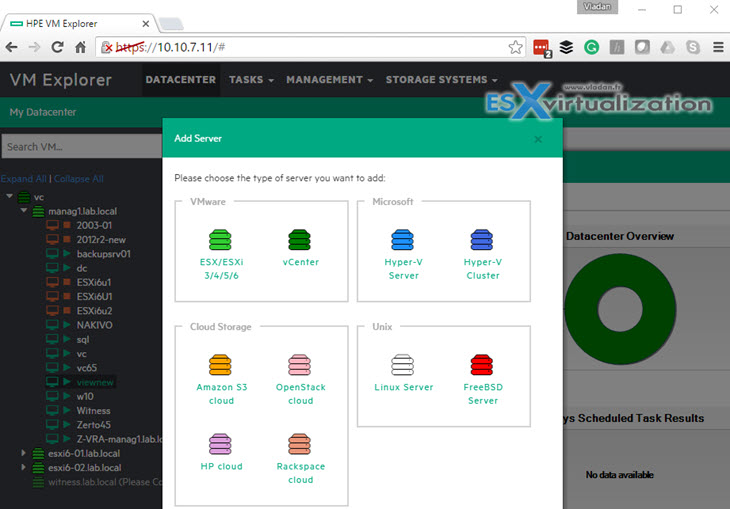Pick the HP cloud icon
This screenshot has height=509, width=730.
220,444
